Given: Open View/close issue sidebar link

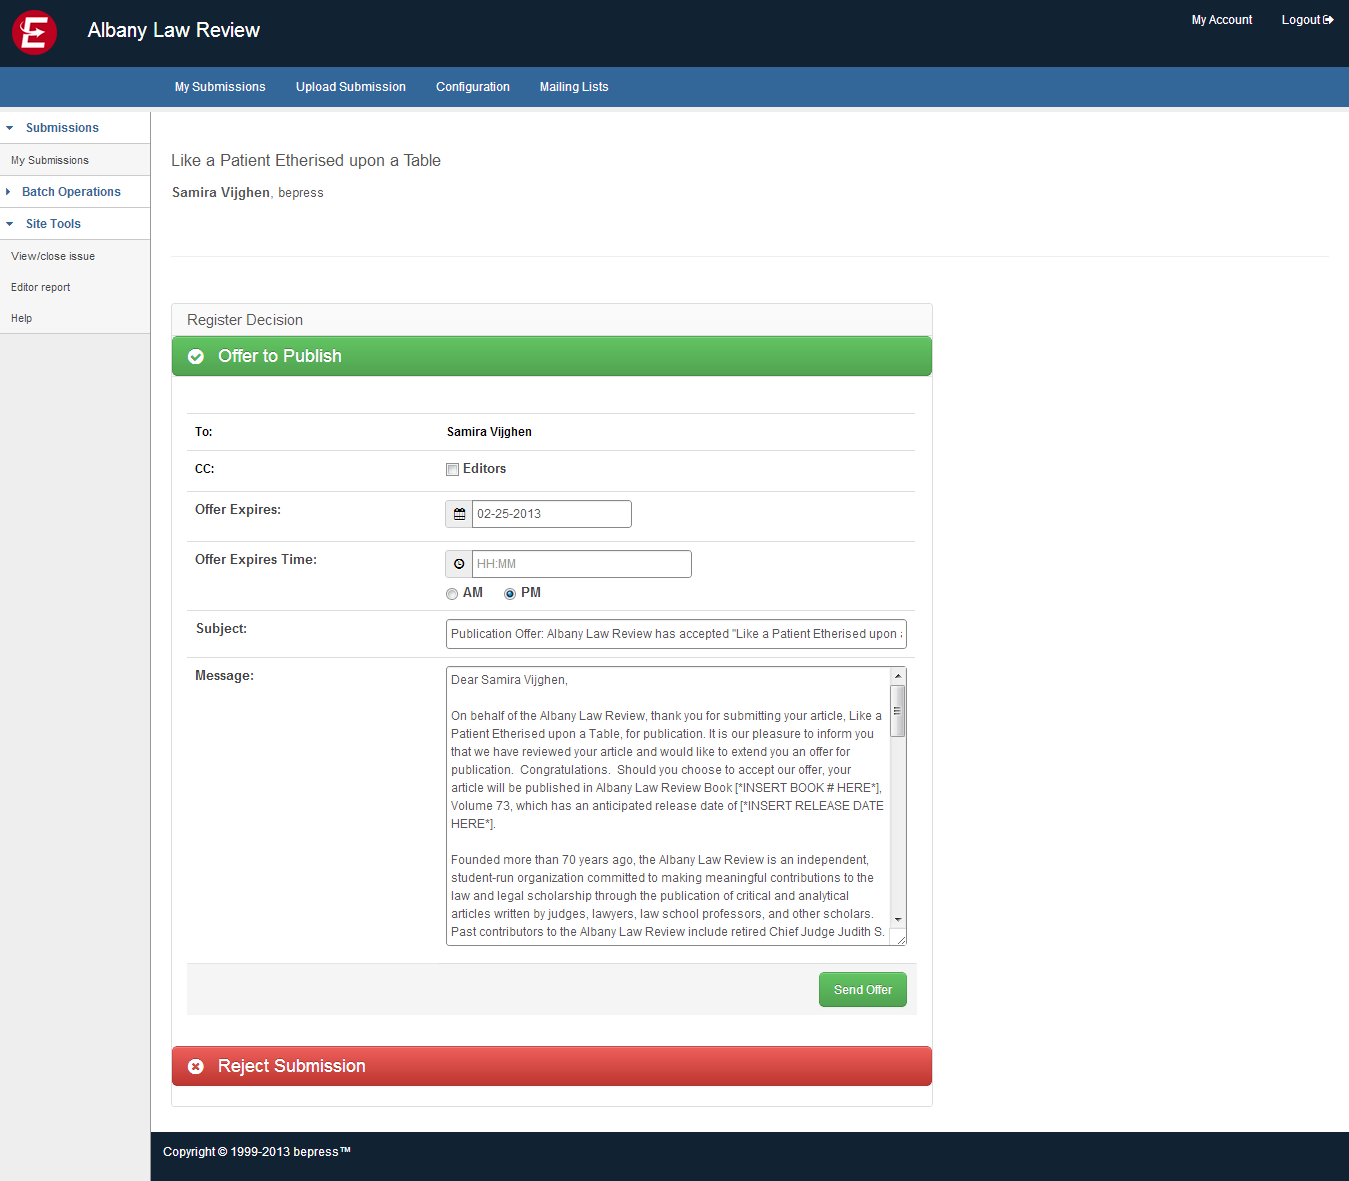Looking at the screenshot, I should click(x=53, y=256).
